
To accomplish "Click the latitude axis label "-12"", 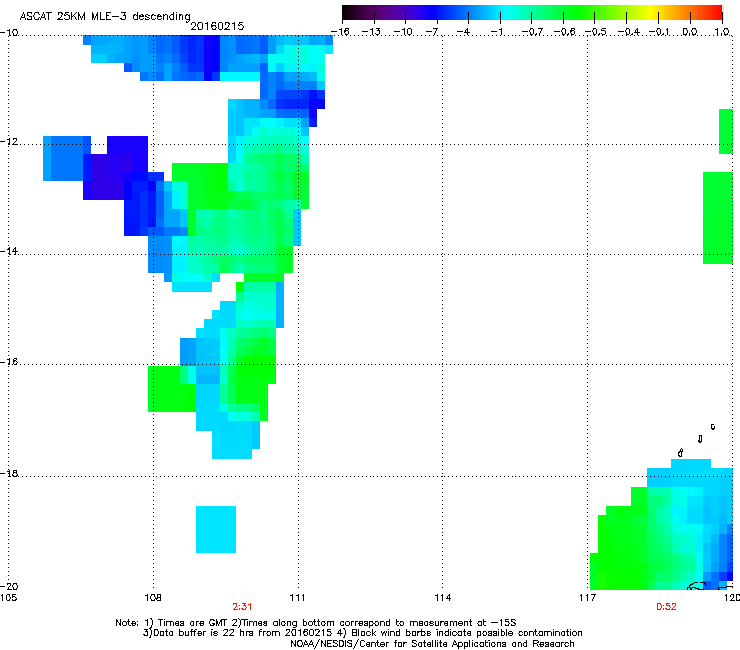I will 9,142.
